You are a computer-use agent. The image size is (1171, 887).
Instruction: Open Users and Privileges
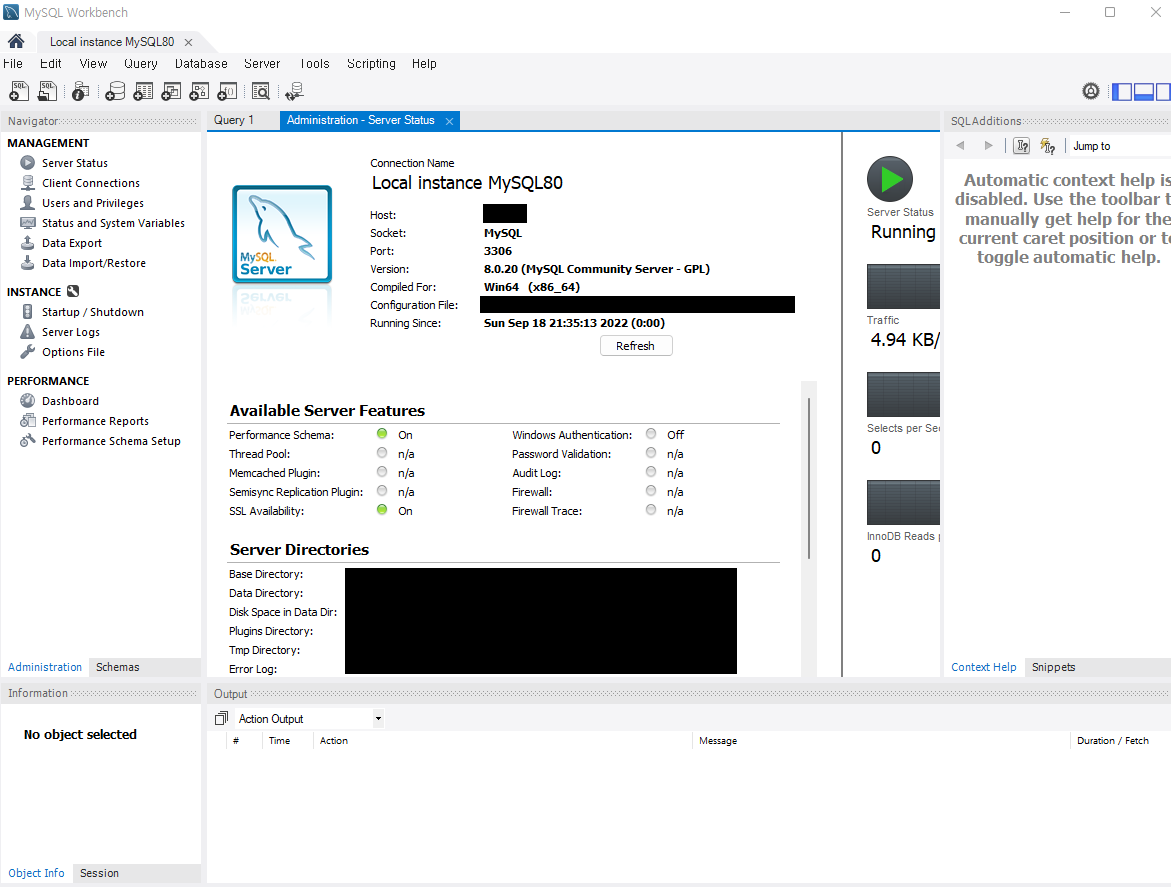click(x=93, y=203)
